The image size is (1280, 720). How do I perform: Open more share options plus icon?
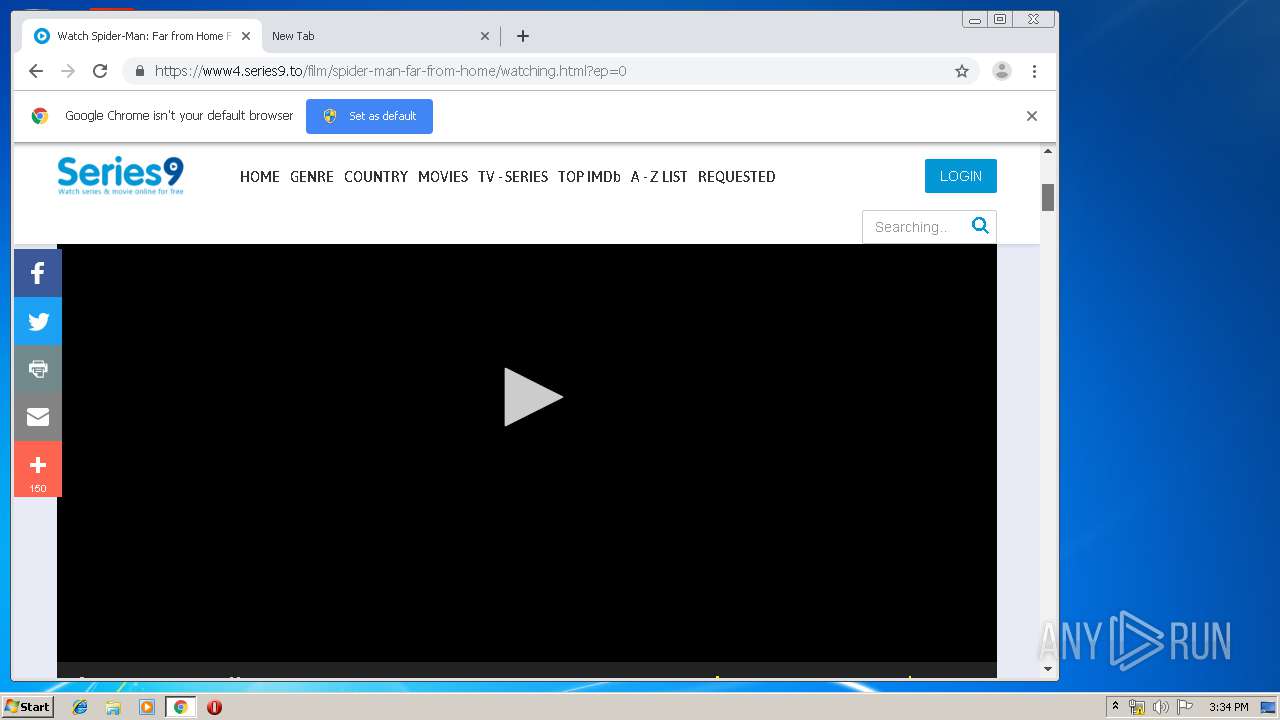click(38, 469)
